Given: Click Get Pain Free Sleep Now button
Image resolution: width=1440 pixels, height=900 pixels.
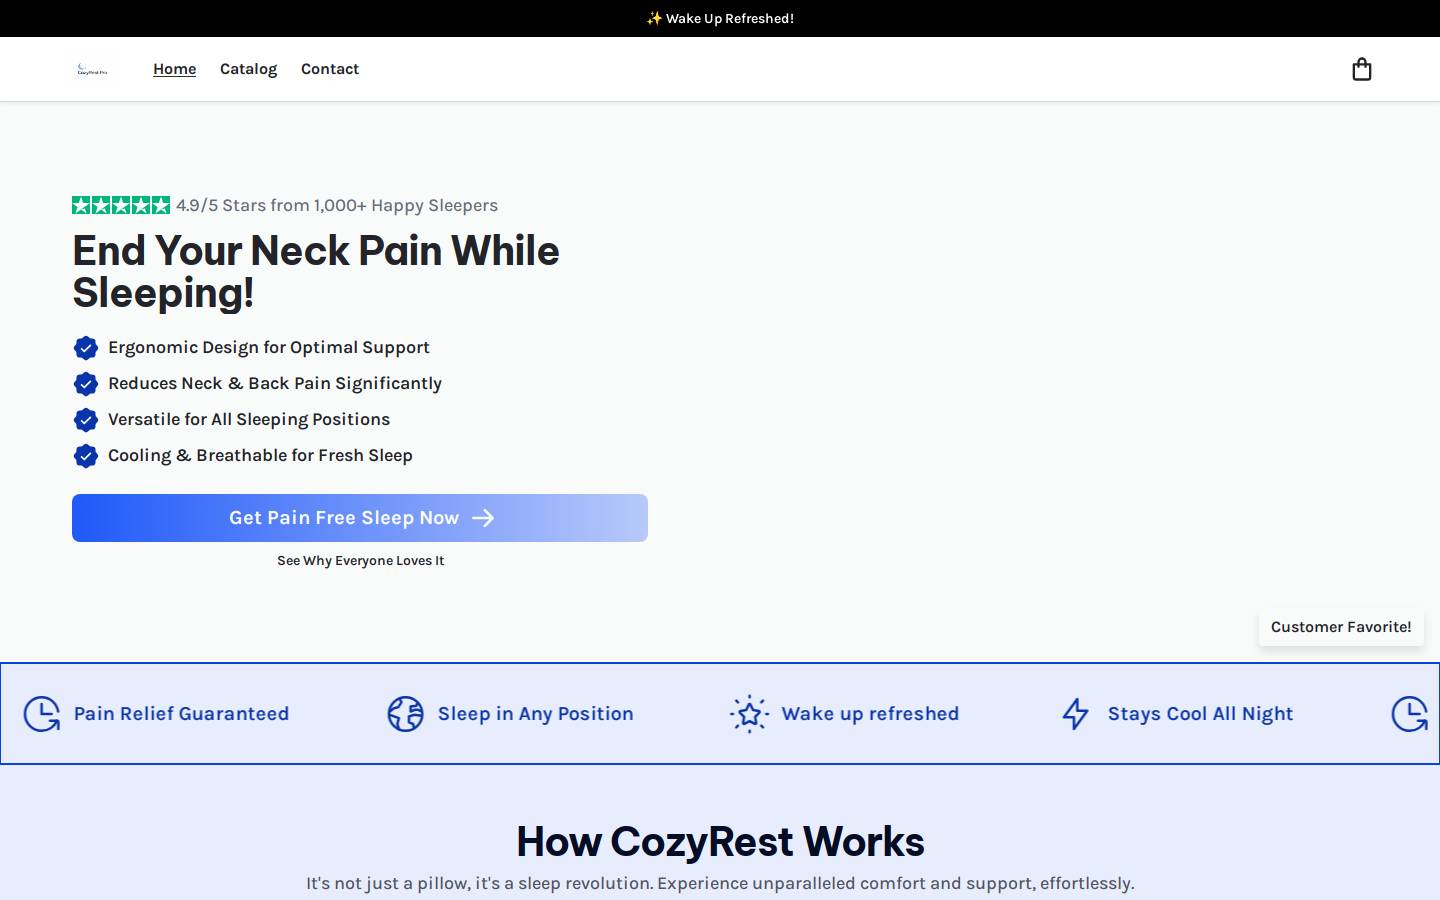Looking at the screenshot, I should [x=360, y=518].
